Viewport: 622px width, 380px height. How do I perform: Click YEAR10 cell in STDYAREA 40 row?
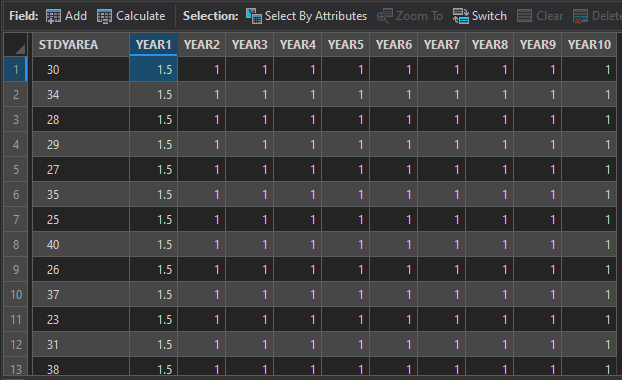pos(589,244)
